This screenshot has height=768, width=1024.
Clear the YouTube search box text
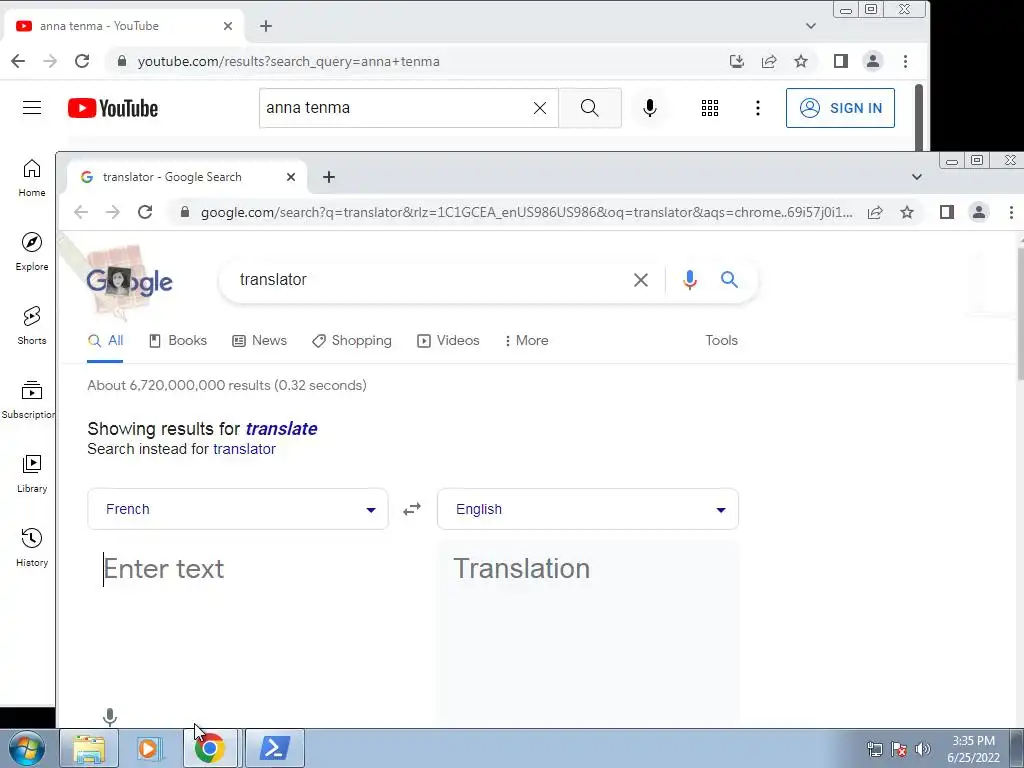click(x=539, y=108)
